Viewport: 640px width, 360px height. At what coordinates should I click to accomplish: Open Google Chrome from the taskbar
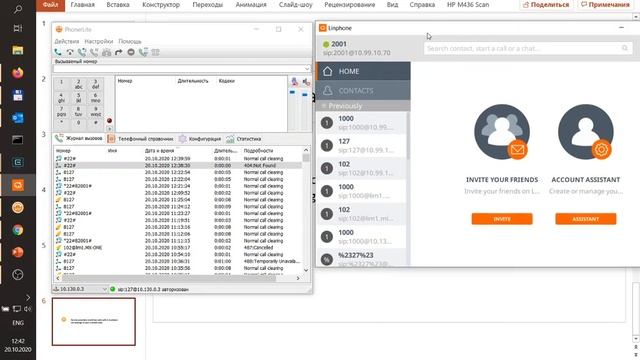click(x=18, y=230)
